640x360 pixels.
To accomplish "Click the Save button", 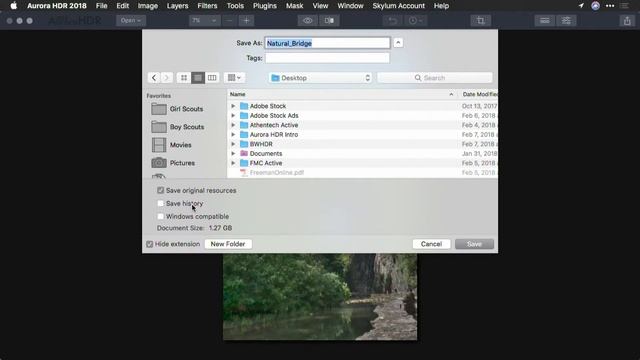I will point(474,244).
